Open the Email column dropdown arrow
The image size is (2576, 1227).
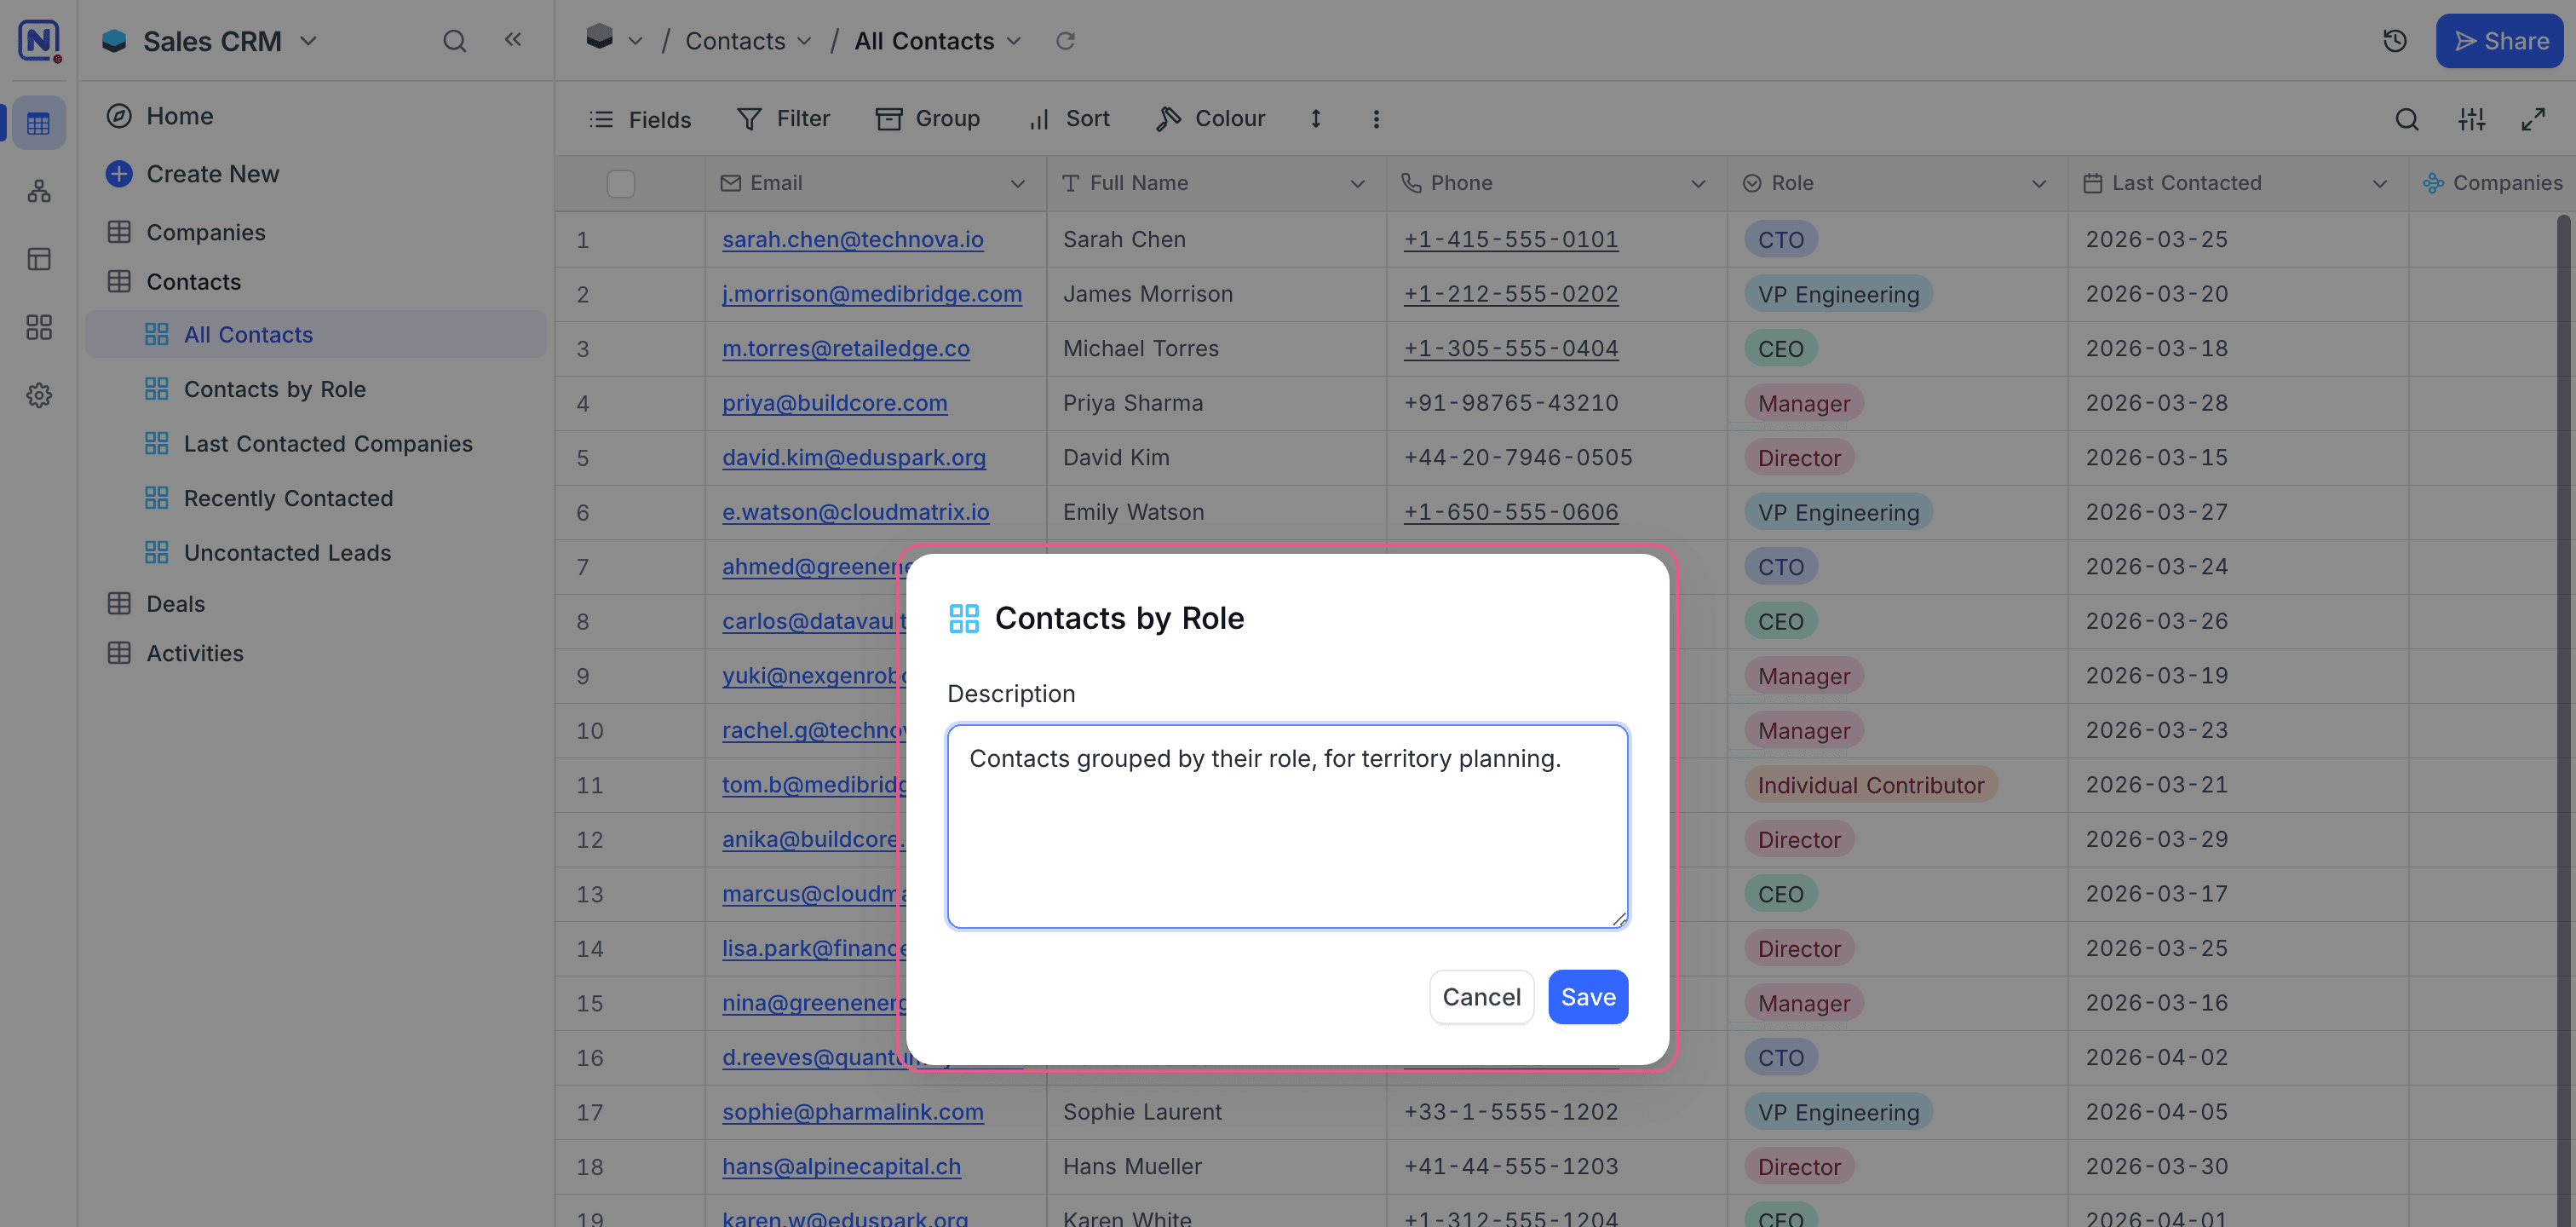point(1017,184)
